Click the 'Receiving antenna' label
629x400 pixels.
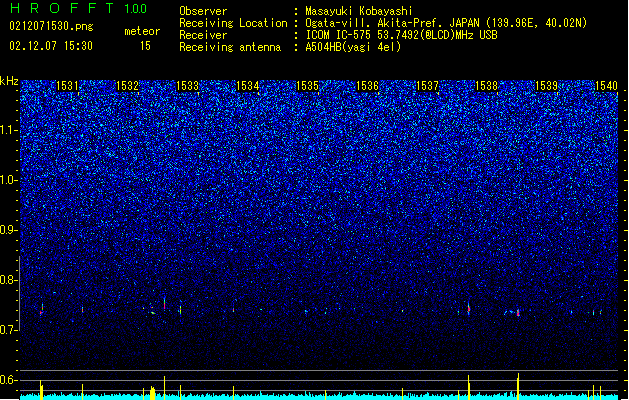click(230, 47)
